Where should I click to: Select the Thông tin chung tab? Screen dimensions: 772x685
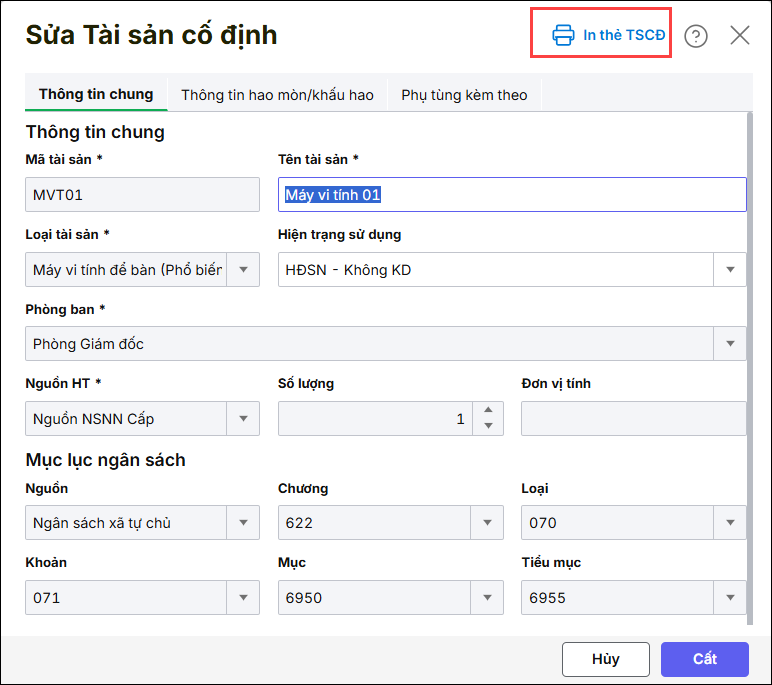coord(96,94)
